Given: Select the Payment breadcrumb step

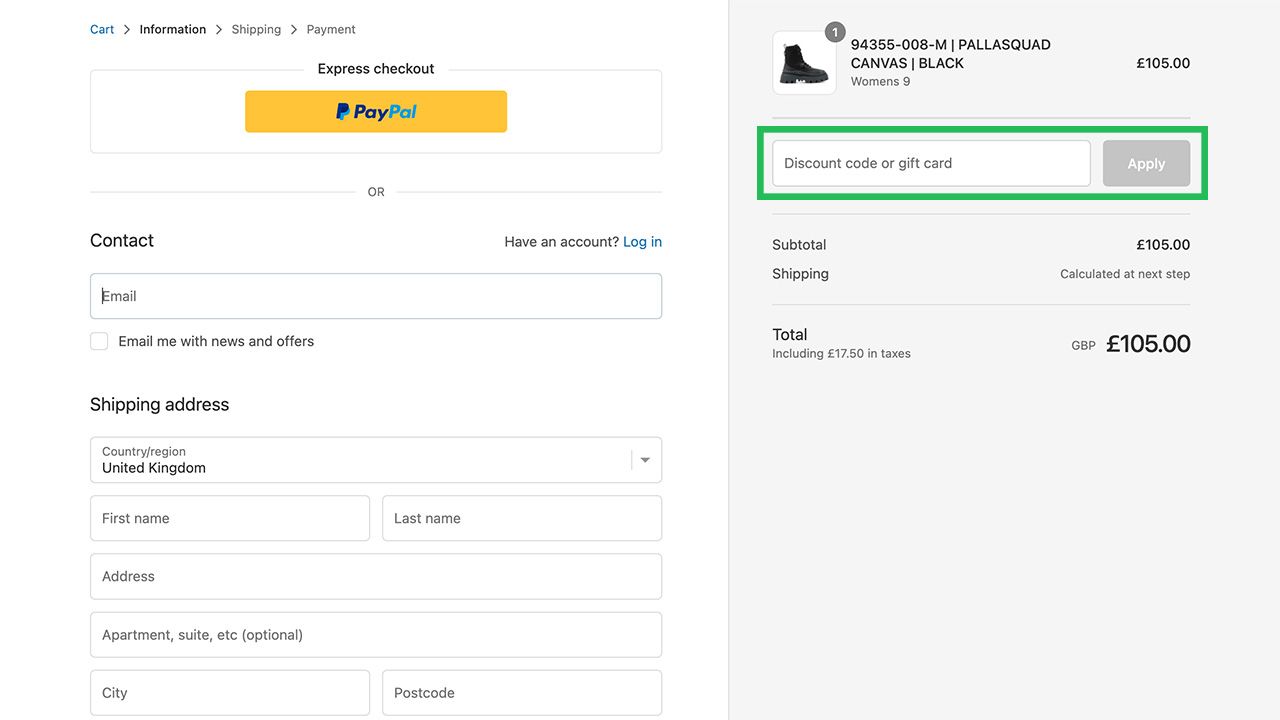Looking at the screenshot, I should (331, 30).
